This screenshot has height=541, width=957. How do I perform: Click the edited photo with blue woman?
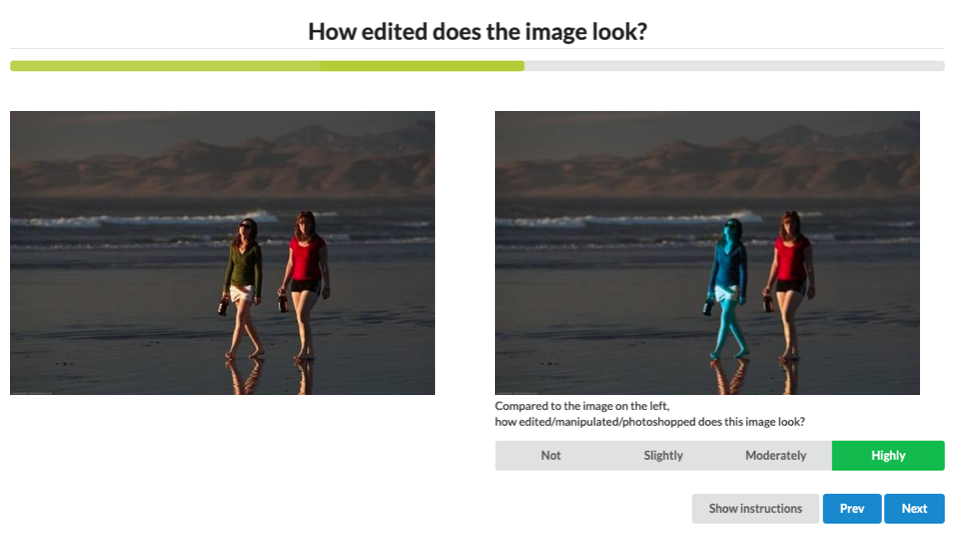(x=707, y=253)
